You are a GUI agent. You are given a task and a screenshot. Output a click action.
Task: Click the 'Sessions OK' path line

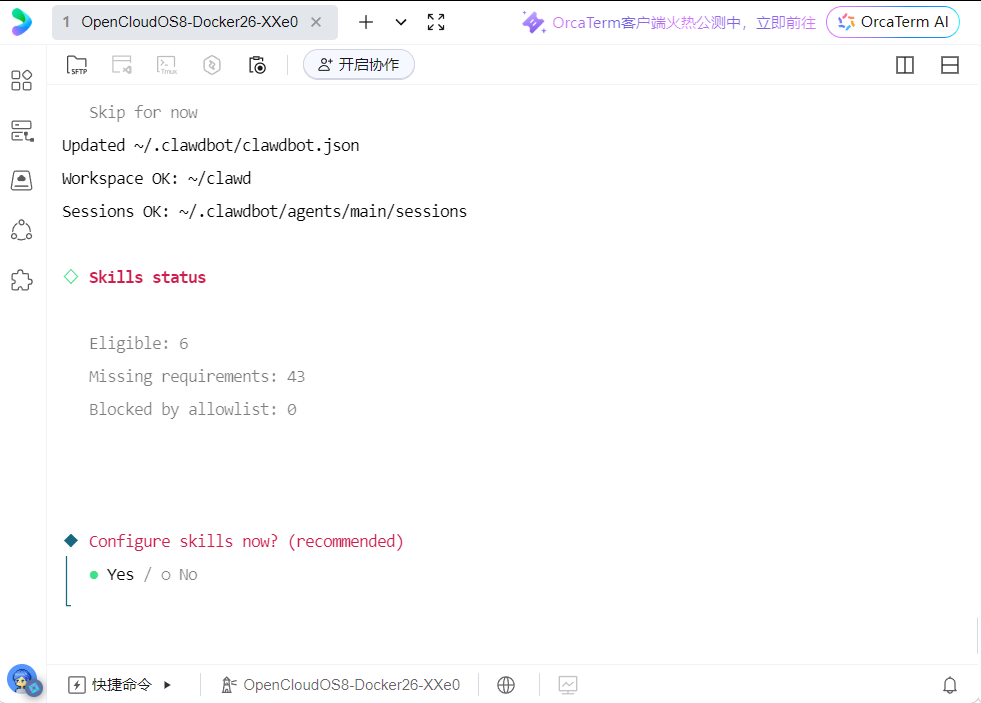pos(264,211)
